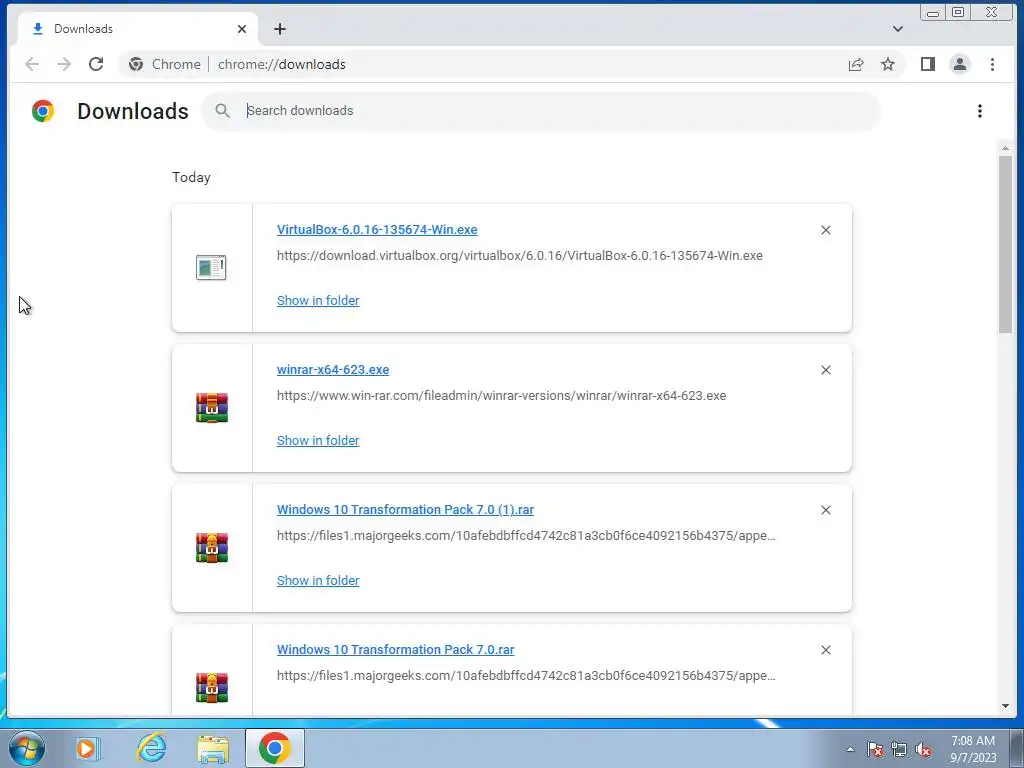Open Windows Explorer from taskbar
Image resolution: width=1024 pixels, height=768 pixels.
tap(213, 748)
